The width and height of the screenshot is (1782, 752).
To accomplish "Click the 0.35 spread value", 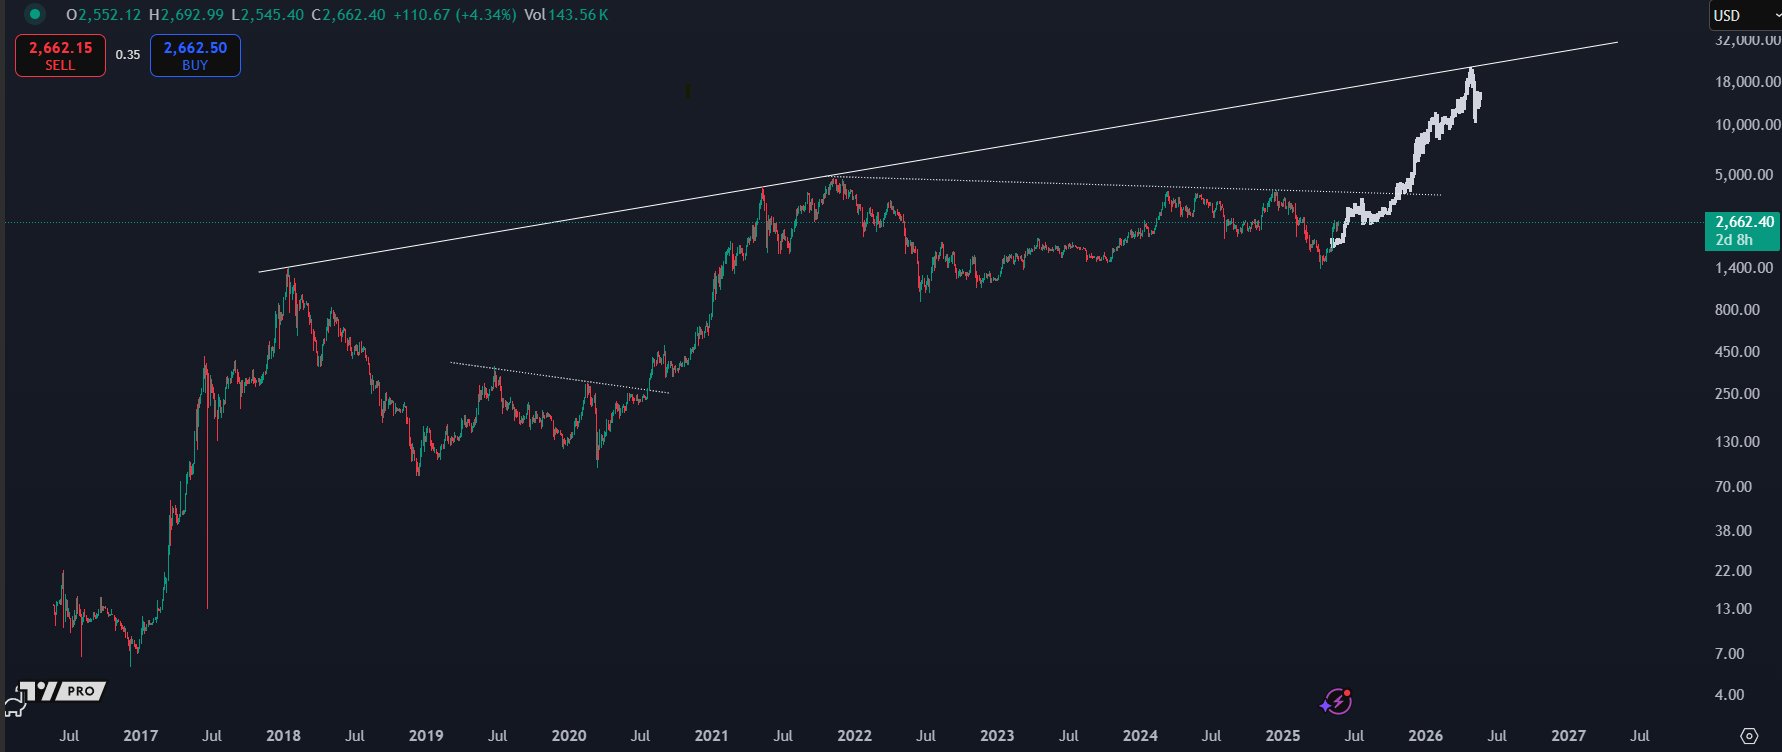I will (x=128, y=55).
